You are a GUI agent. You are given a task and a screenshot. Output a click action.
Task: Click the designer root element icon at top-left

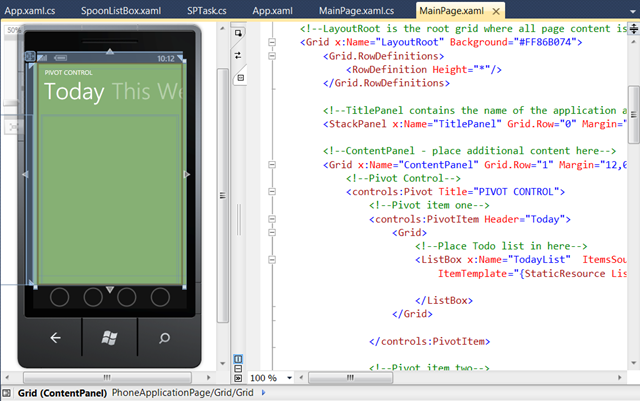[30, 56]
